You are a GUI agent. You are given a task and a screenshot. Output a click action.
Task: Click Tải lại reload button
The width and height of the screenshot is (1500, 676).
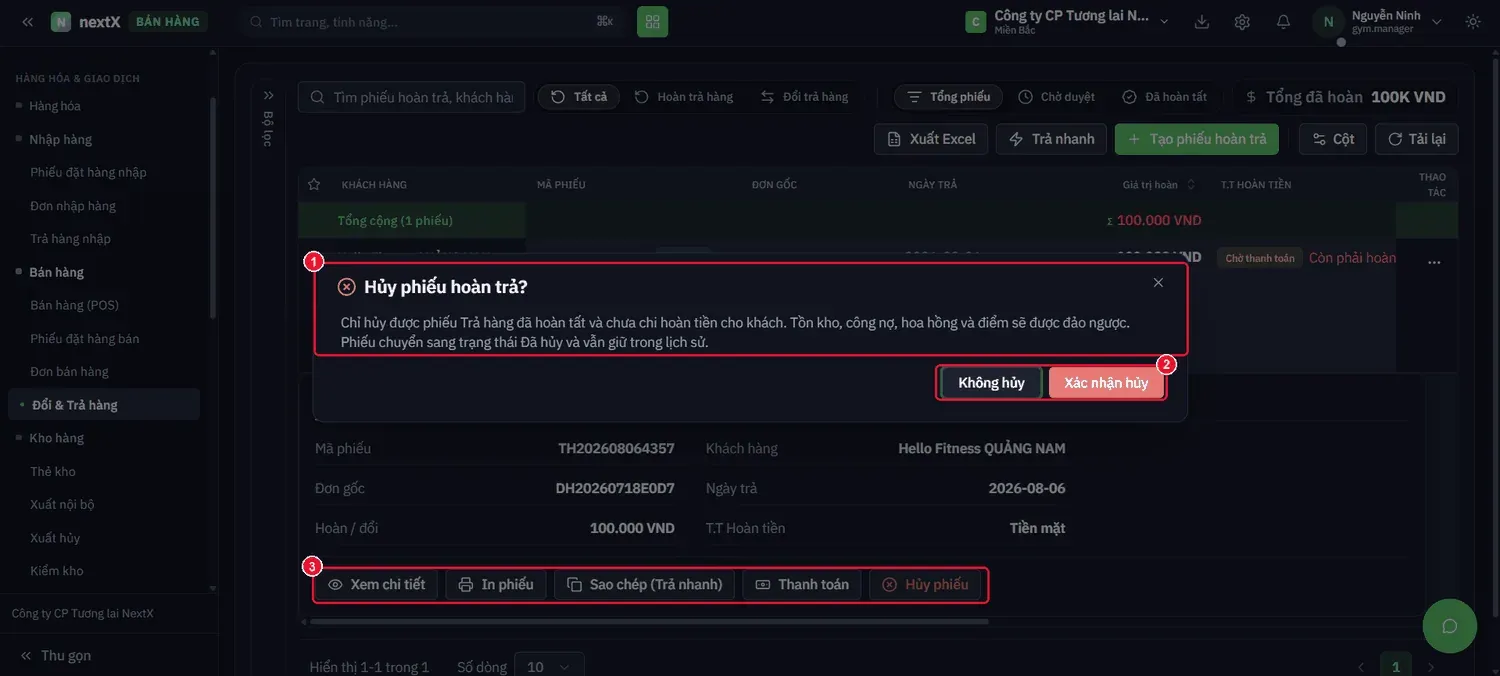1417,139
